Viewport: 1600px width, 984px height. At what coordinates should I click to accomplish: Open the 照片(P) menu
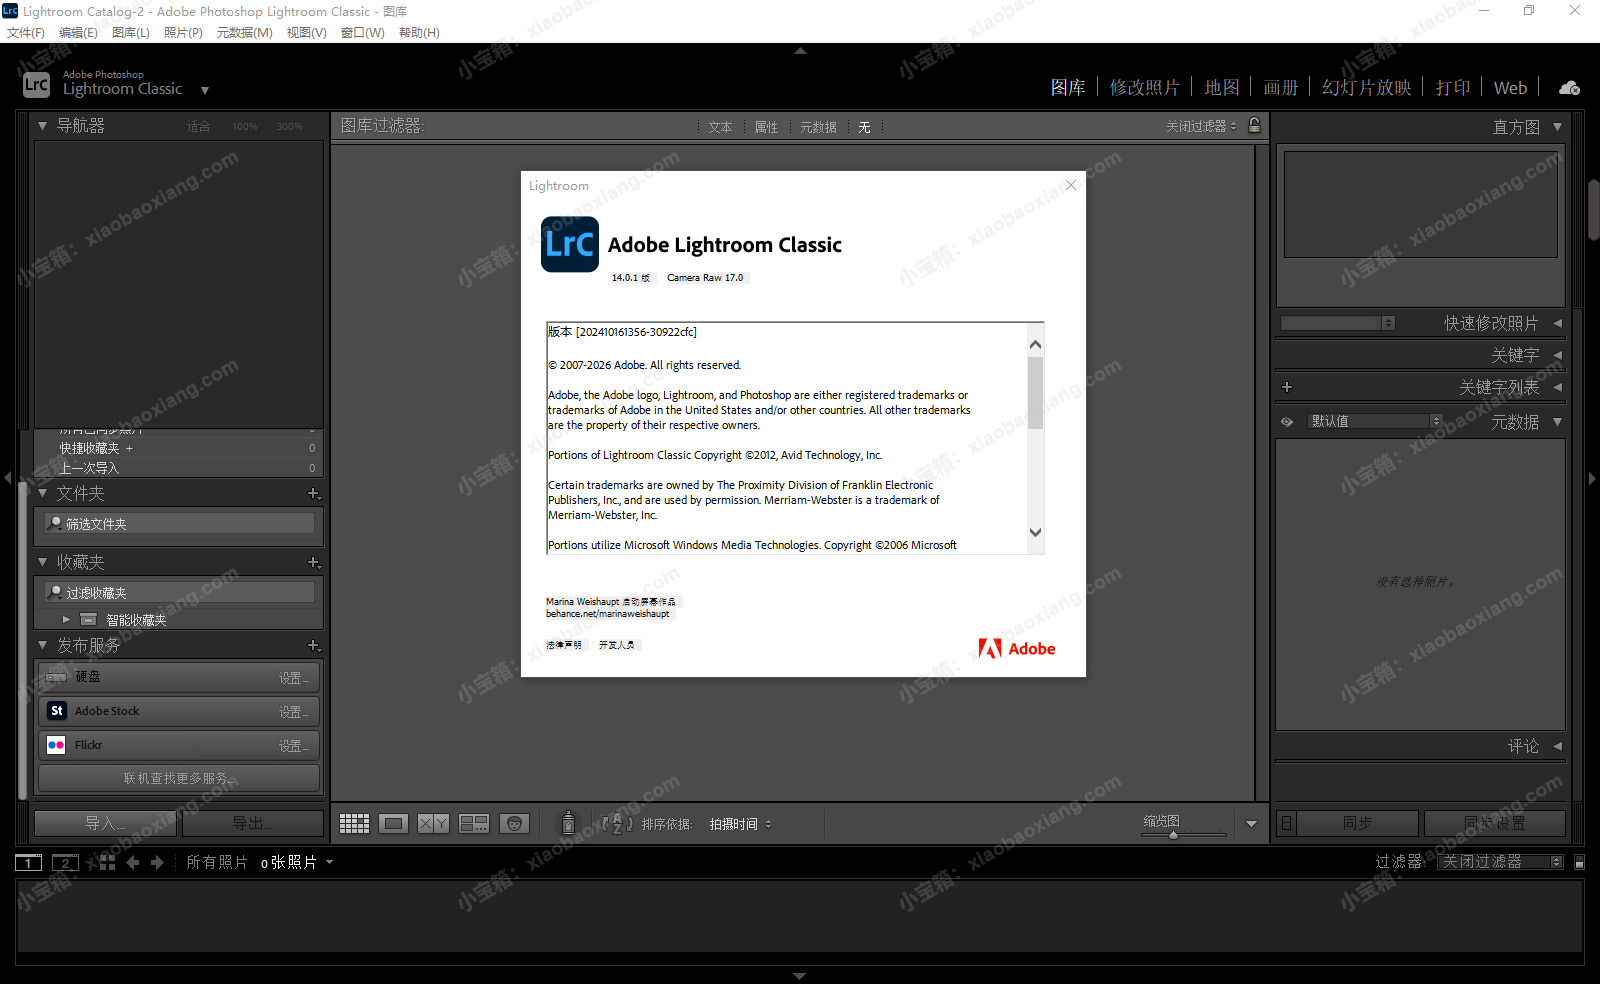pos(183,33)
